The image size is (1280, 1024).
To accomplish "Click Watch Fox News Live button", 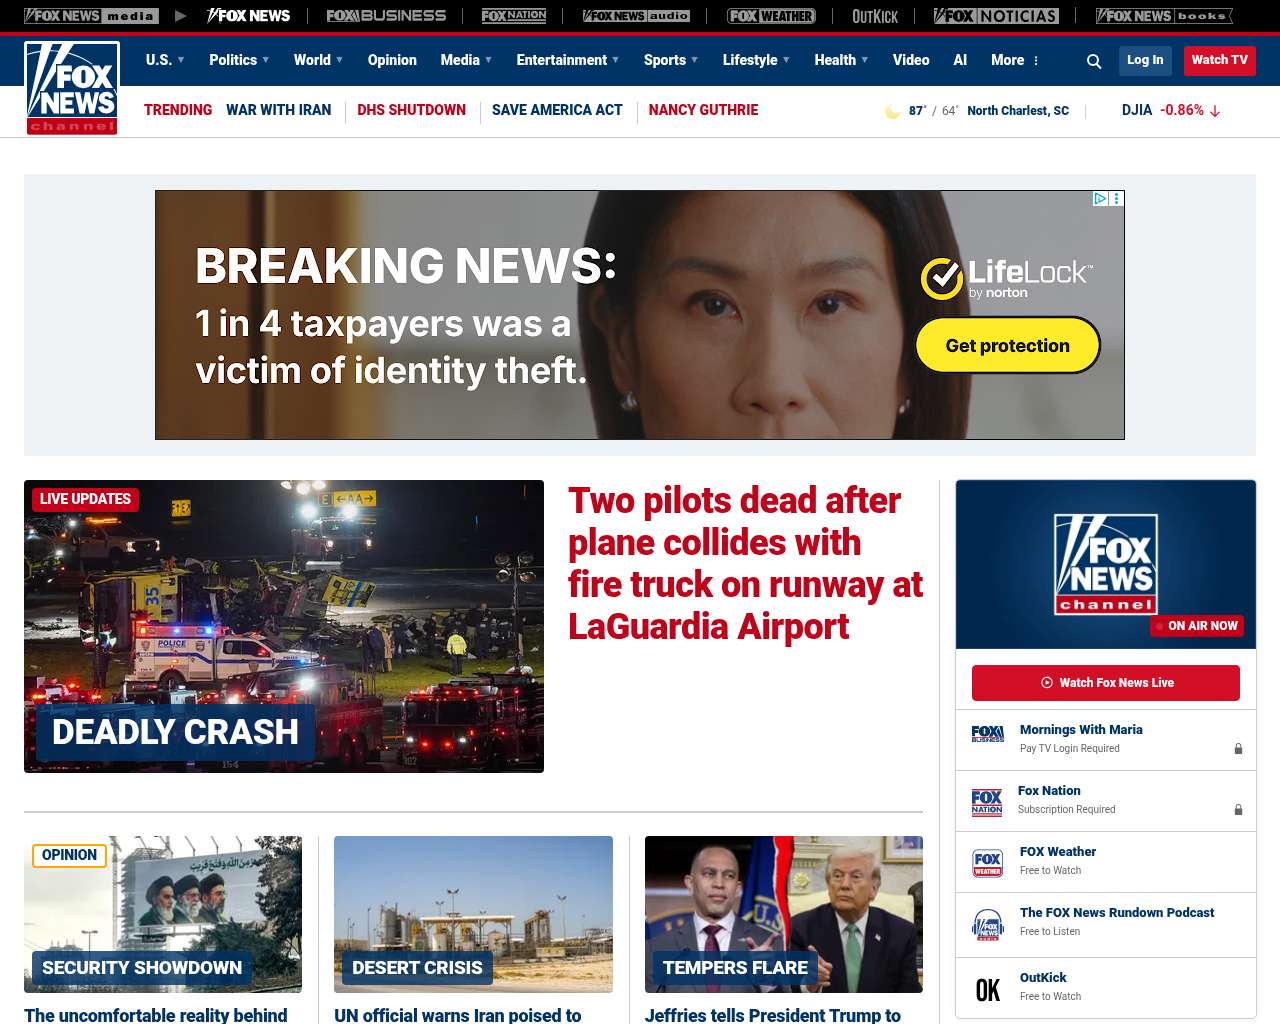I will pos(1106,683).
